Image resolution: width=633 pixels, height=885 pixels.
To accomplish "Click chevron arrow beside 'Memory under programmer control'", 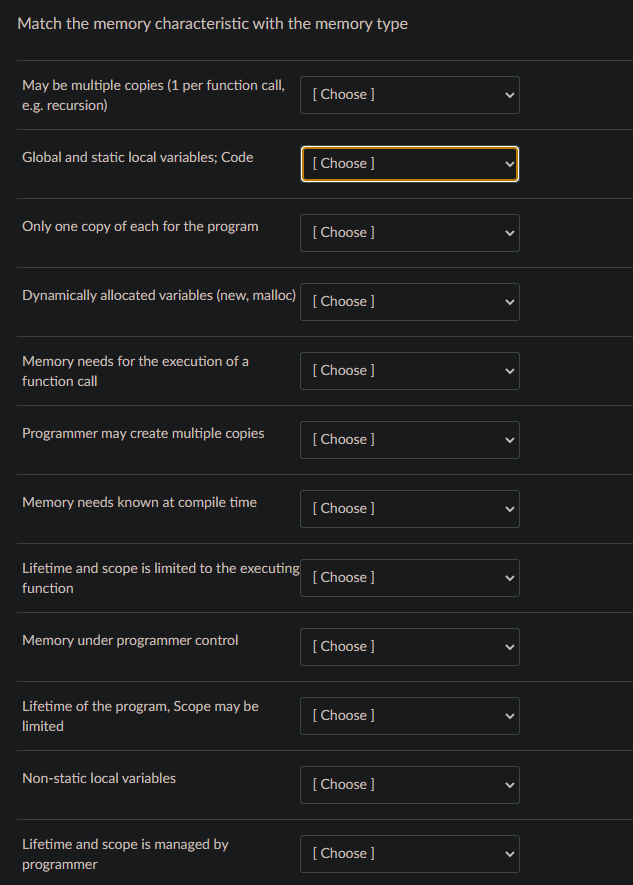I will coord(509,647).
